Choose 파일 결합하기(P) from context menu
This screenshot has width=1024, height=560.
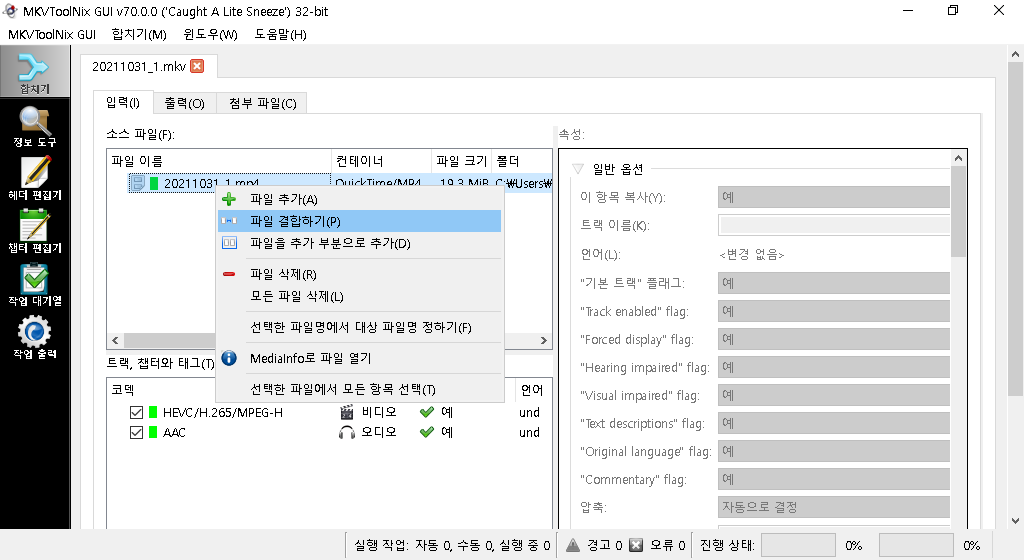(359, 221)
